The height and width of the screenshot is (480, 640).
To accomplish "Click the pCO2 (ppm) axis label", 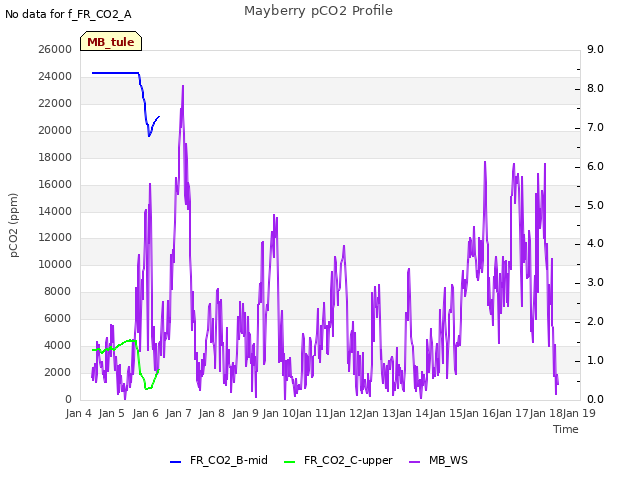I will point(13,225).
